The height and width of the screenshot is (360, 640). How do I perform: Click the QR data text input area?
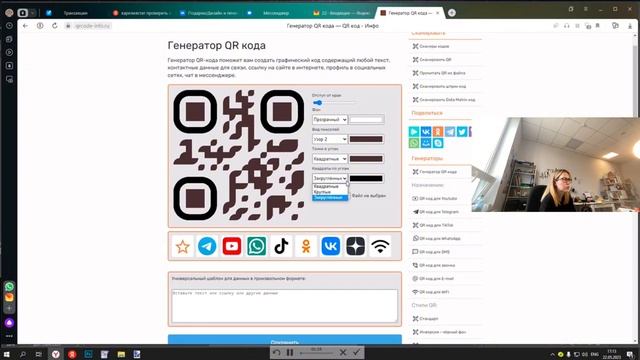(284, 306)
